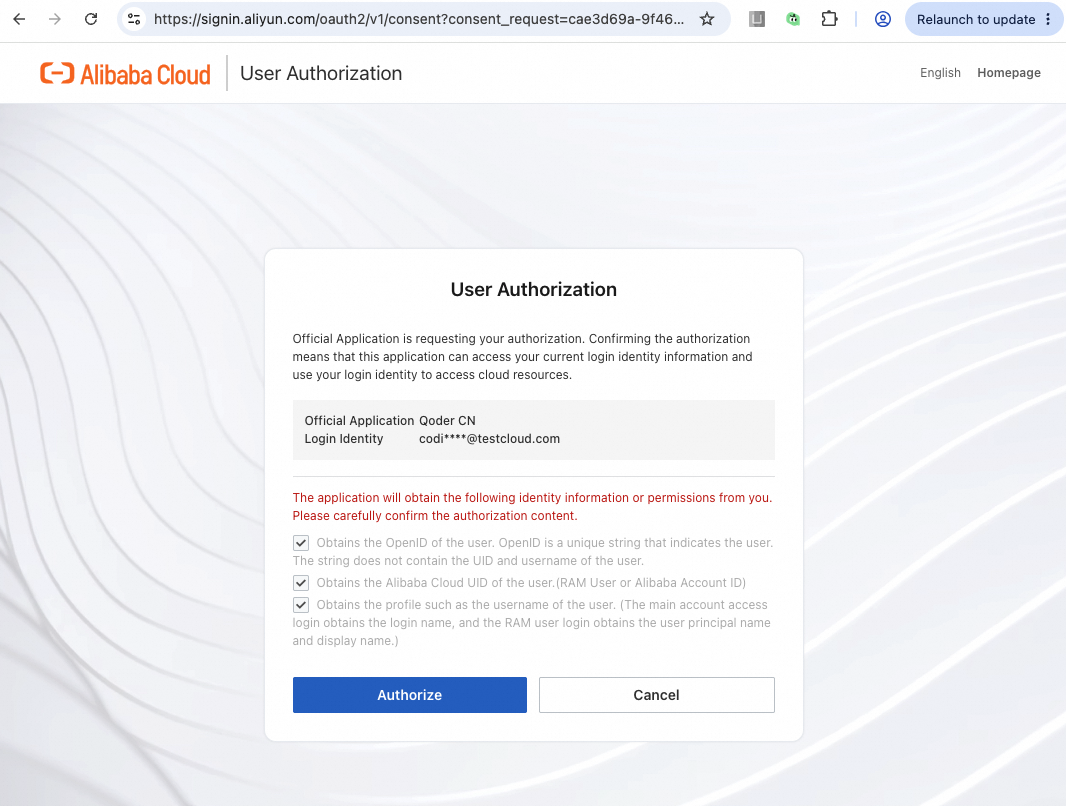
Task: Click the URL address bar field
Action: 419,19
